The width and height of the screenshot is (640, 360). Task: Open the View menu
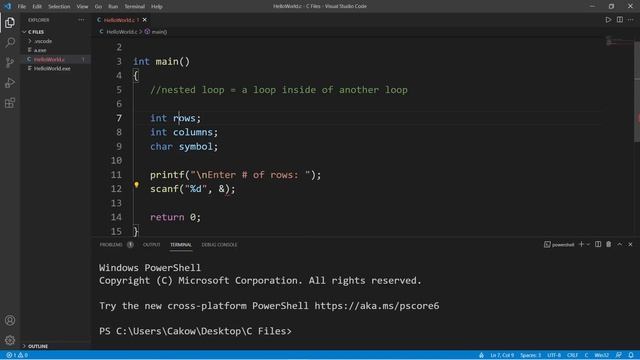tap(82, 6)
